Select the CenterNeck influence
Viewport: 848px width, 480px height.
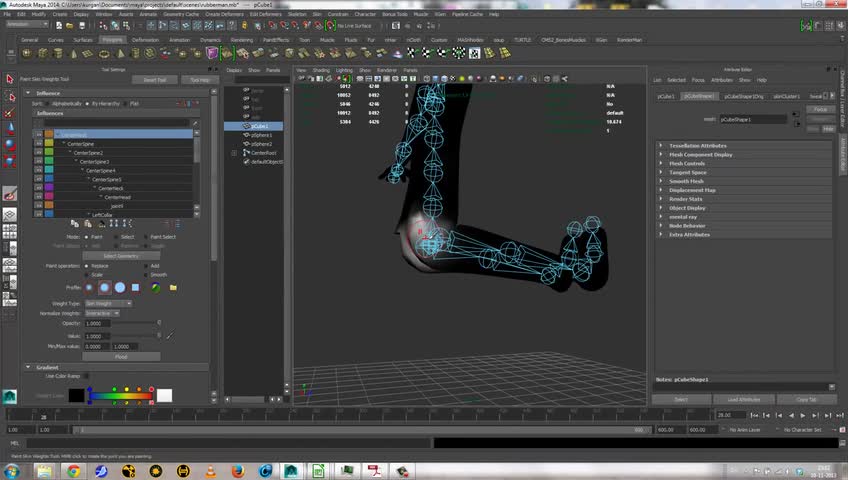[x=112, y=188]
